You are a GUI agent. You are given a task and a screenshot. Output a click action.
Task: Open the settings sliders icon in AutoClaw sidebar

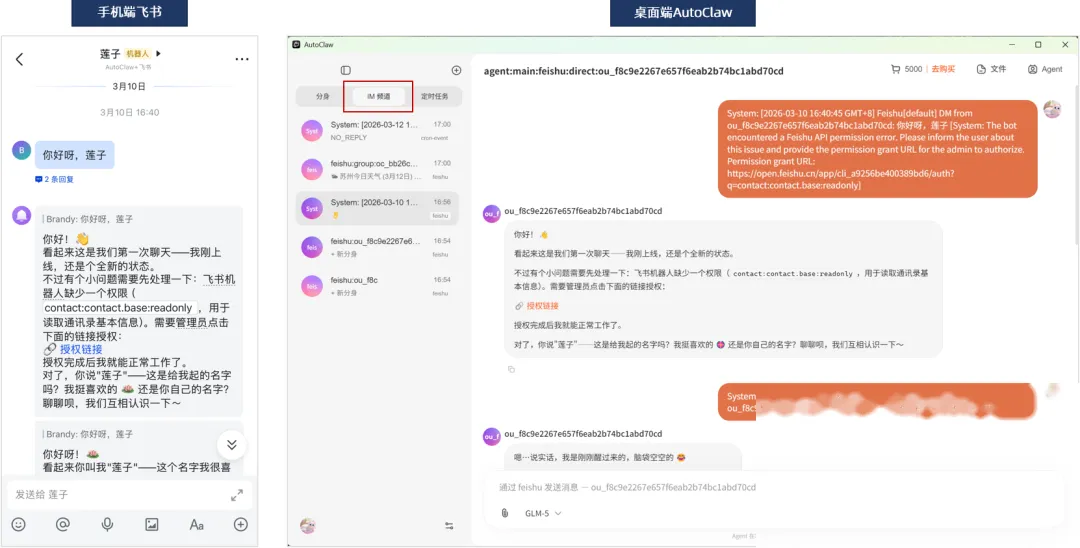(449, 526)
